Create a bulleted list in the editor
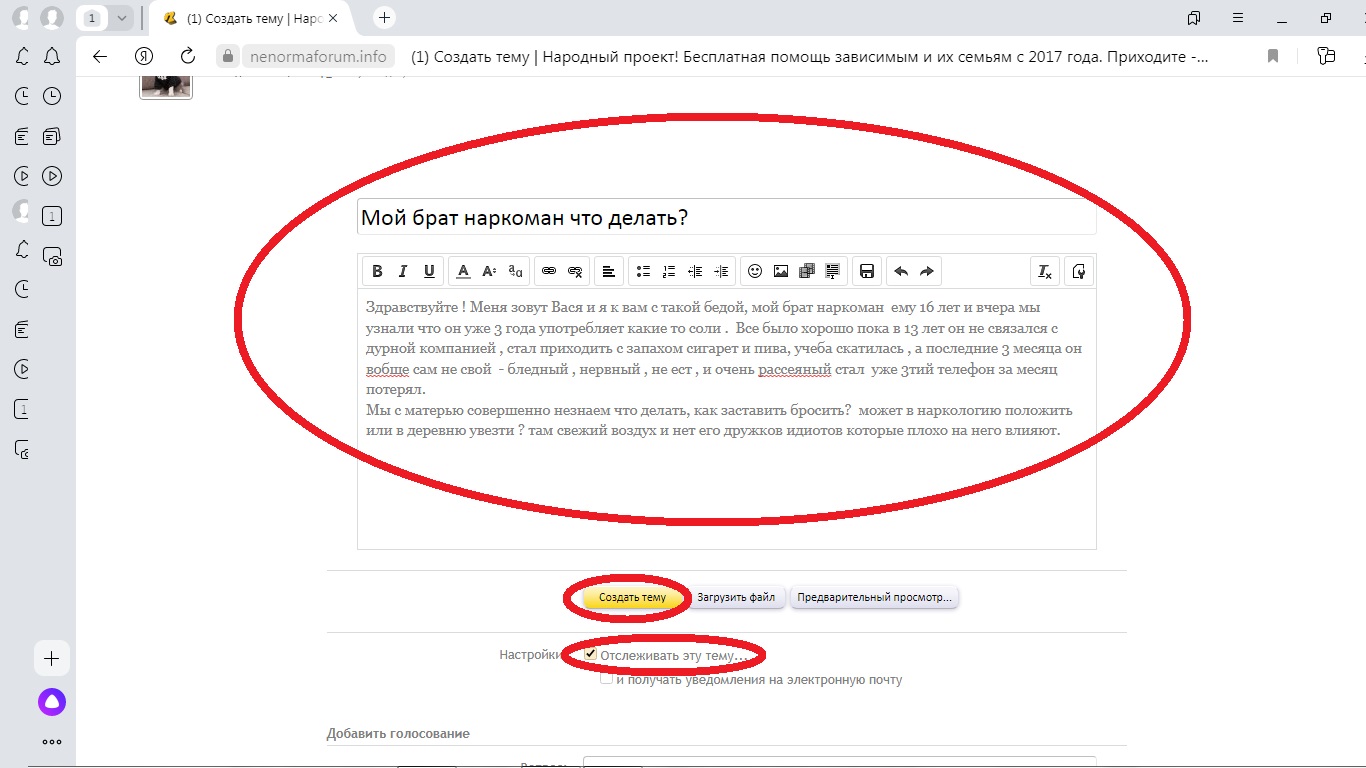The height and width of the screenshot is (768, 1366). 643,271
